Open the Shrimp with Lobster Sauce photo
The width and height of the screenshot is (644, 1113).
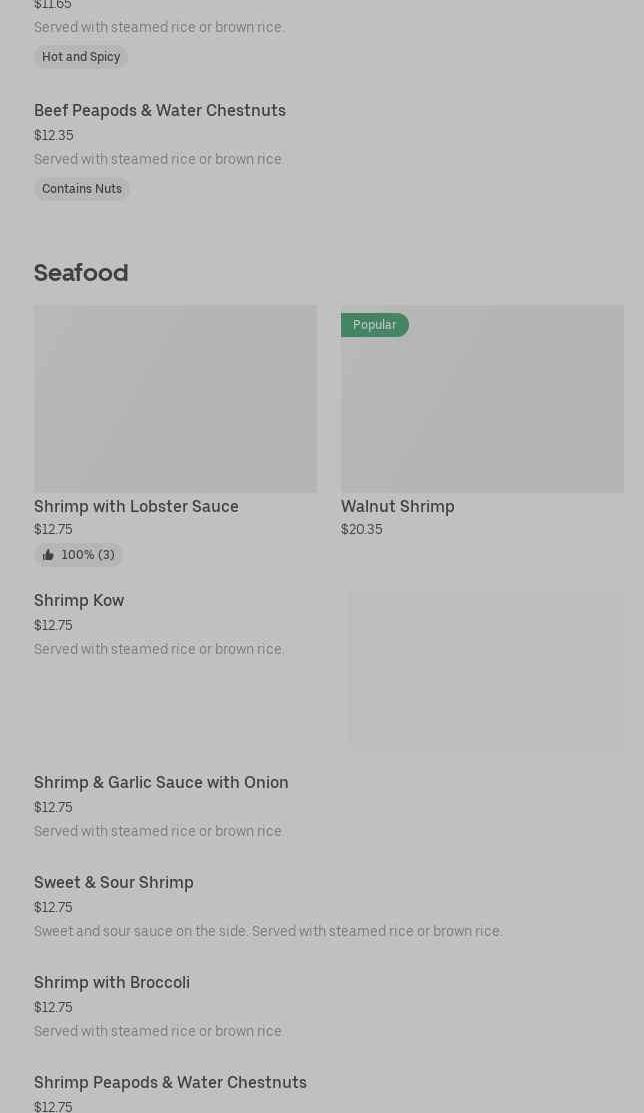click(x=175, y=398)
